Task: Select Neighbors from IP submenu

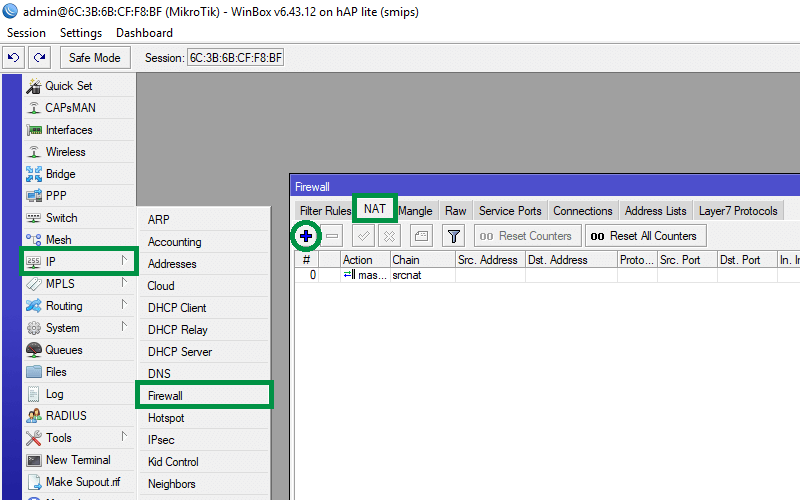Action: pos(204,483)
